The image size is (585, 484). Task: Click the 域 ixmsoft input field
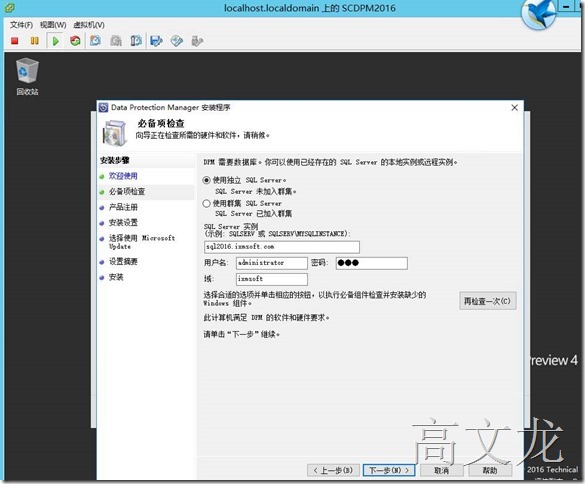tap(272, 279)
